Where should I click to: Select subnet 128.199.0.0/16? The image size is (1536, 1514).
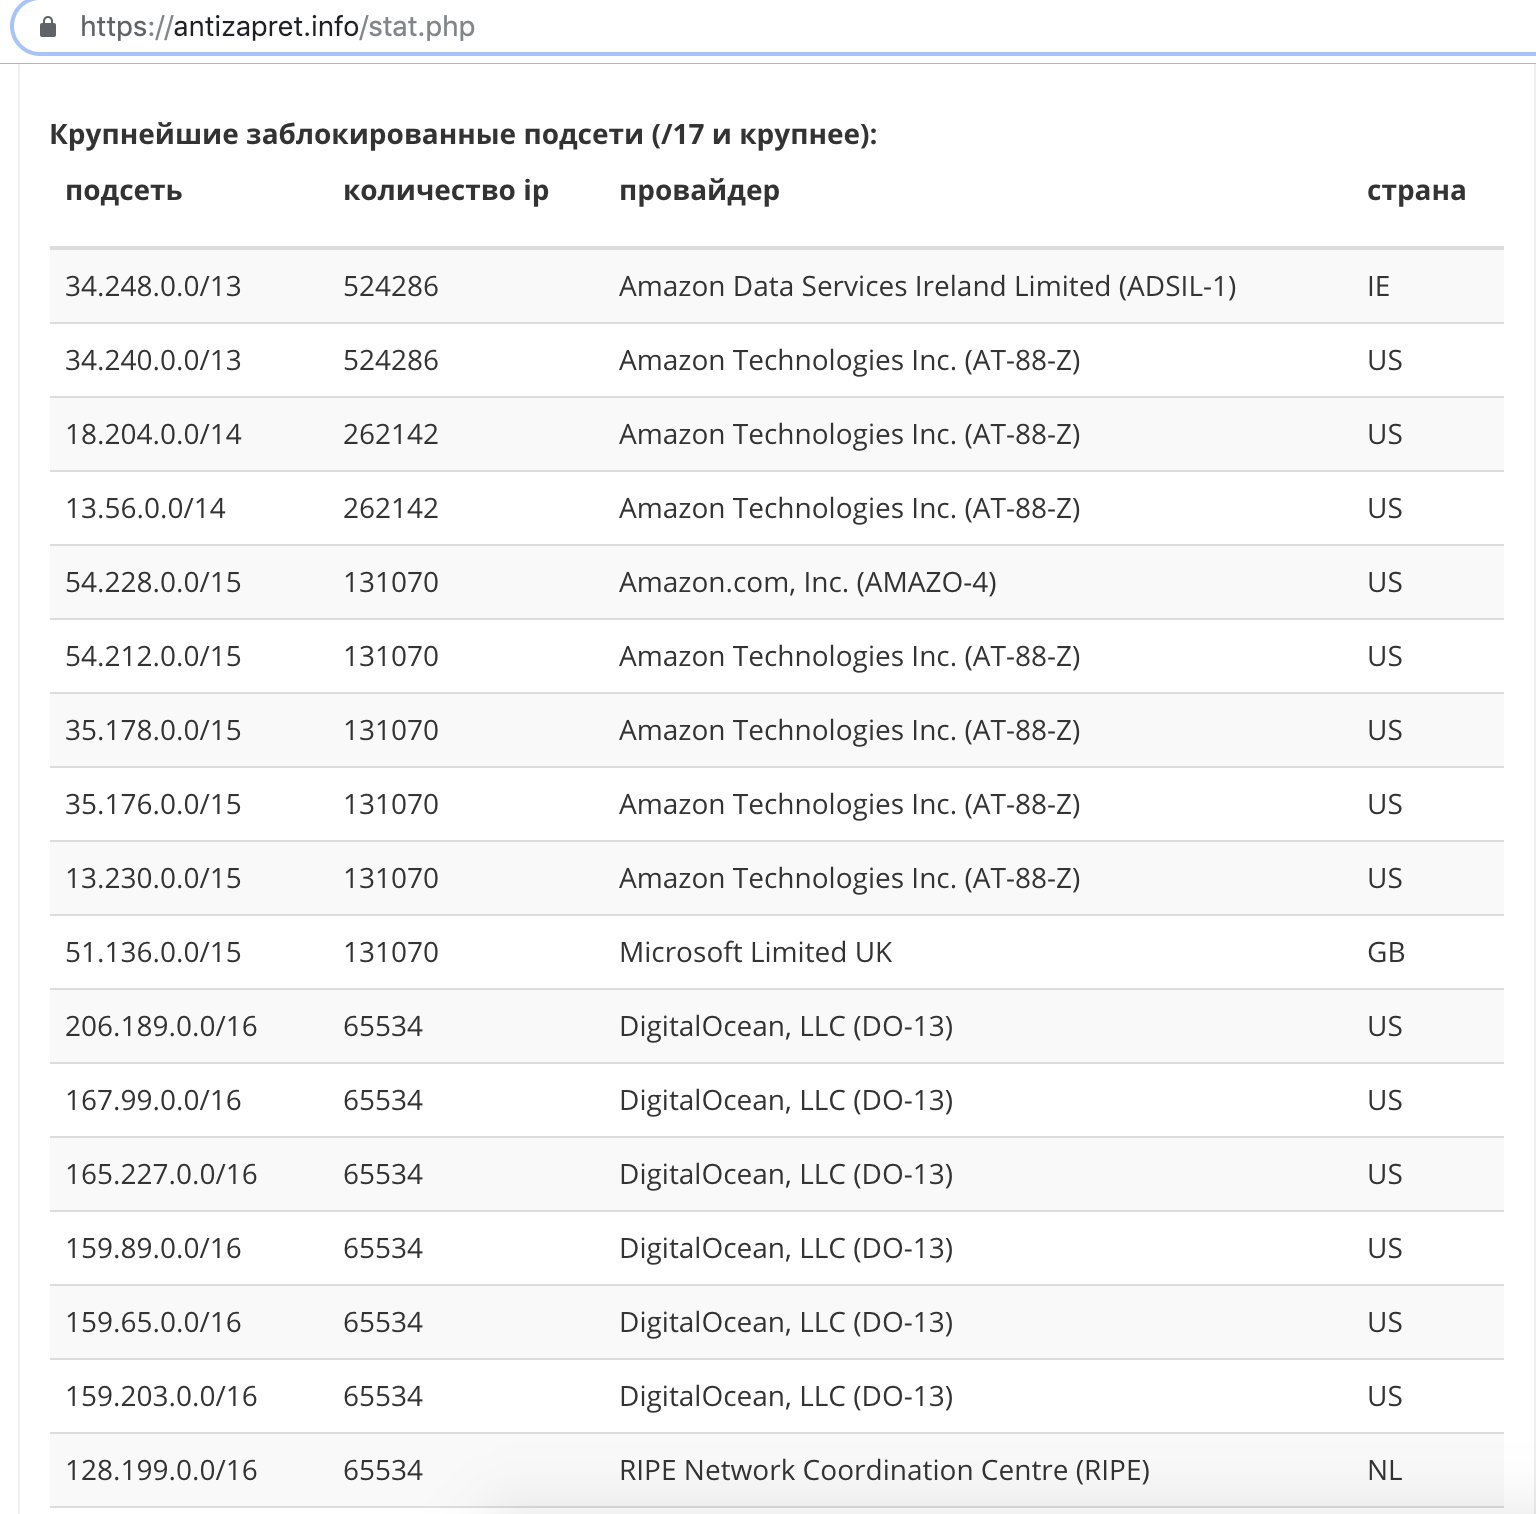pos(161,1471)
